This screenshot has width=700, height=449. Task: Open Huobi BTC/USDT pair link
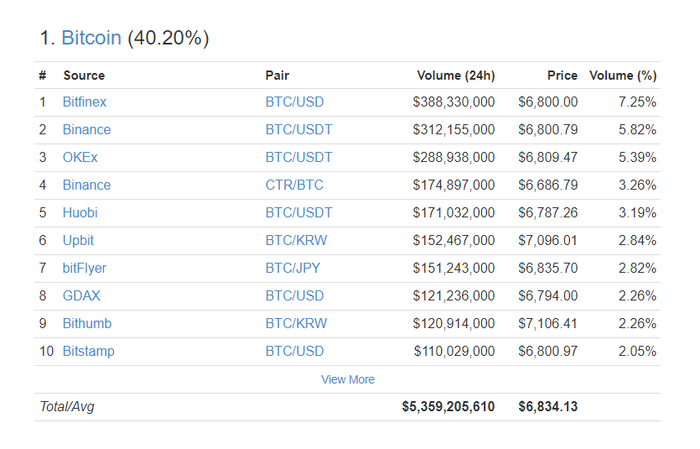(x=299, y=212)
